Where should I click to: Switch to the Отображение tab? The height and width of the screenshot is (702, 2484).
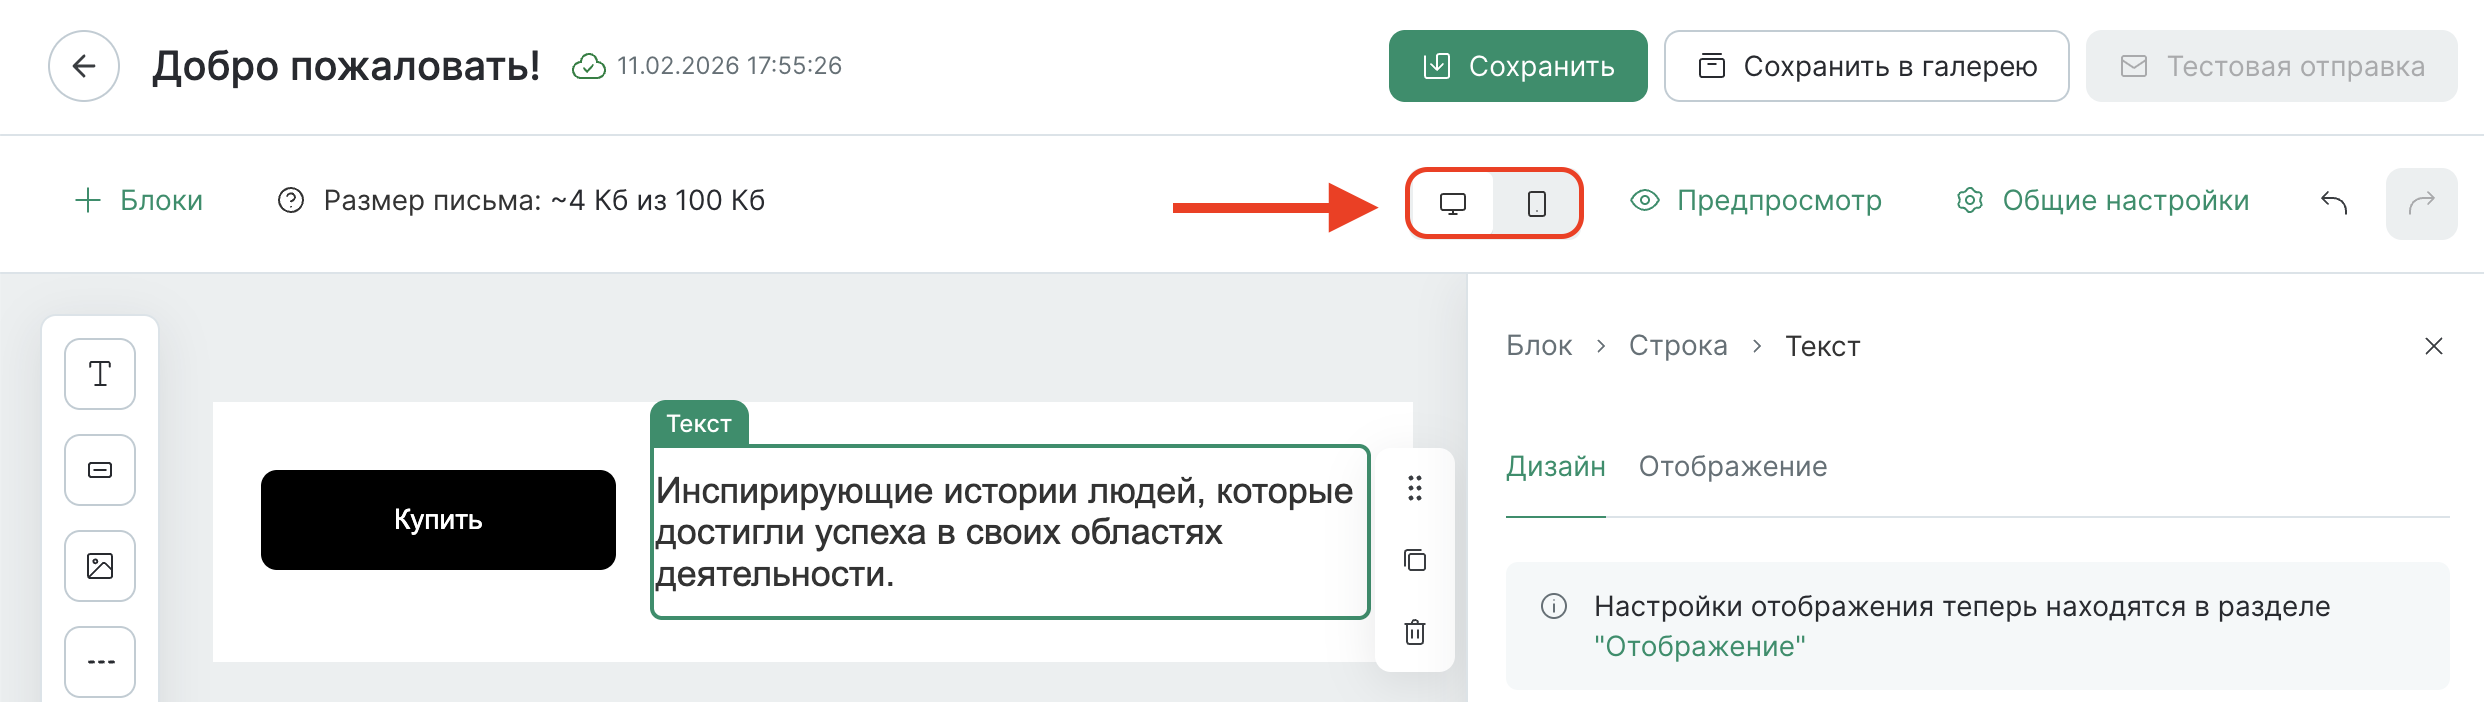pyautogui.click(x=1733, y=466)
